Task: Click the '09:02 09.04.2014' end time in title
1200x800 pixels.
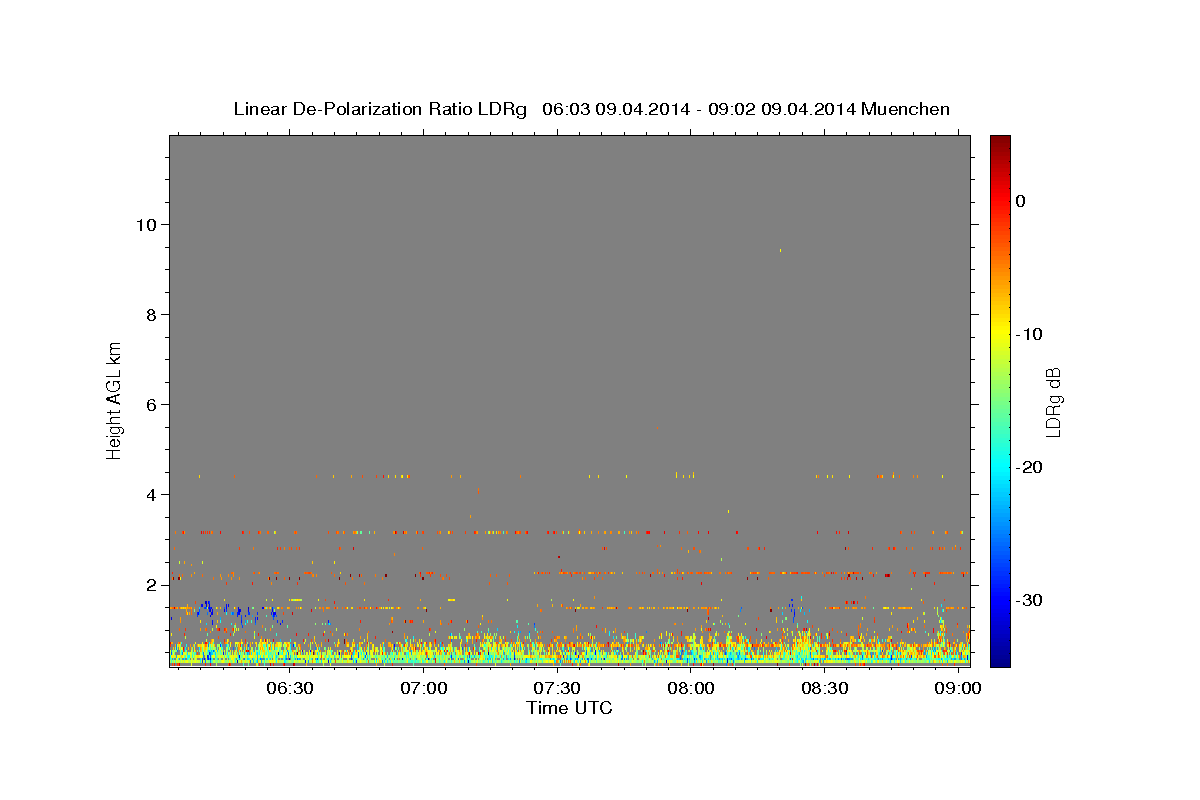Action: 781,109
